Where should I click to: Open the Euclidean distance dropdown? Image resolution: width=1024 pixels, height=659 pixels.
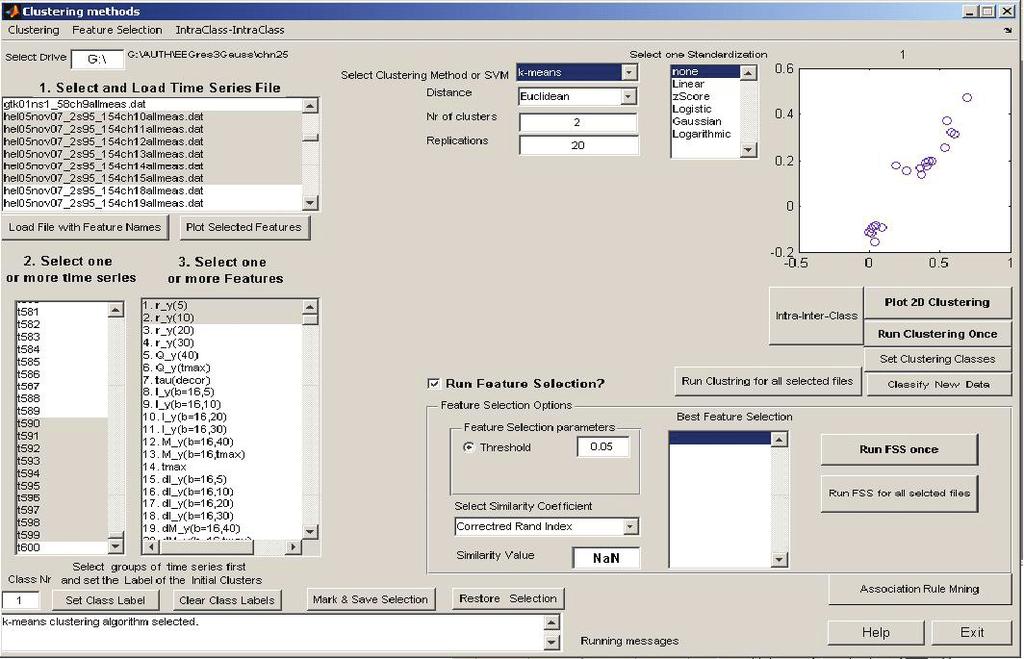tap(628, 97)
